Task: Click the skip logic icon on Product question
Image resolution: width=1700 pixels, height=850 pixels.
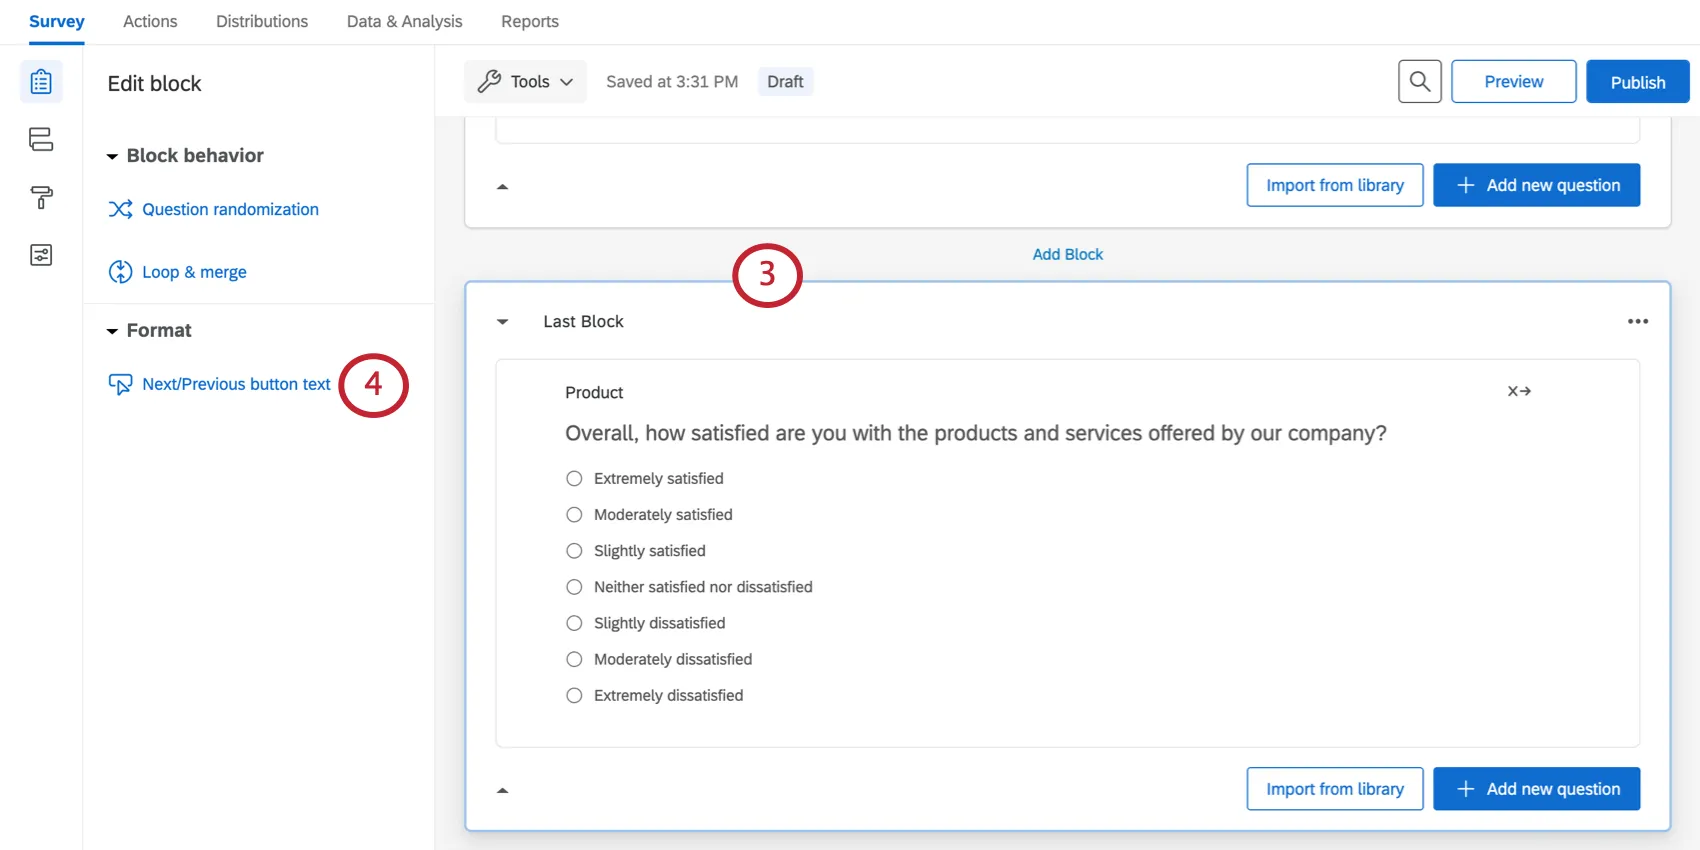Action: point(1519,392)
